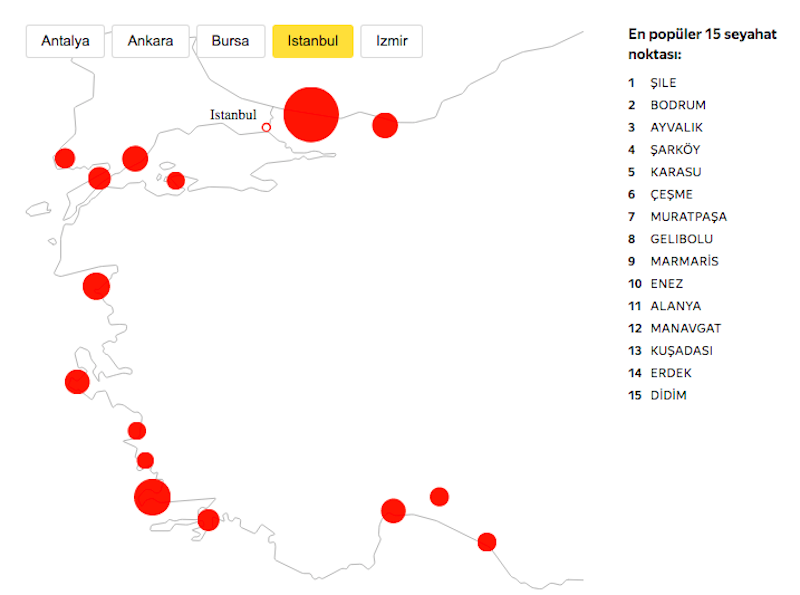Choose ŞARKÖY from the popular list
This screenshot has width=800, height=595.
coord(675,150)
